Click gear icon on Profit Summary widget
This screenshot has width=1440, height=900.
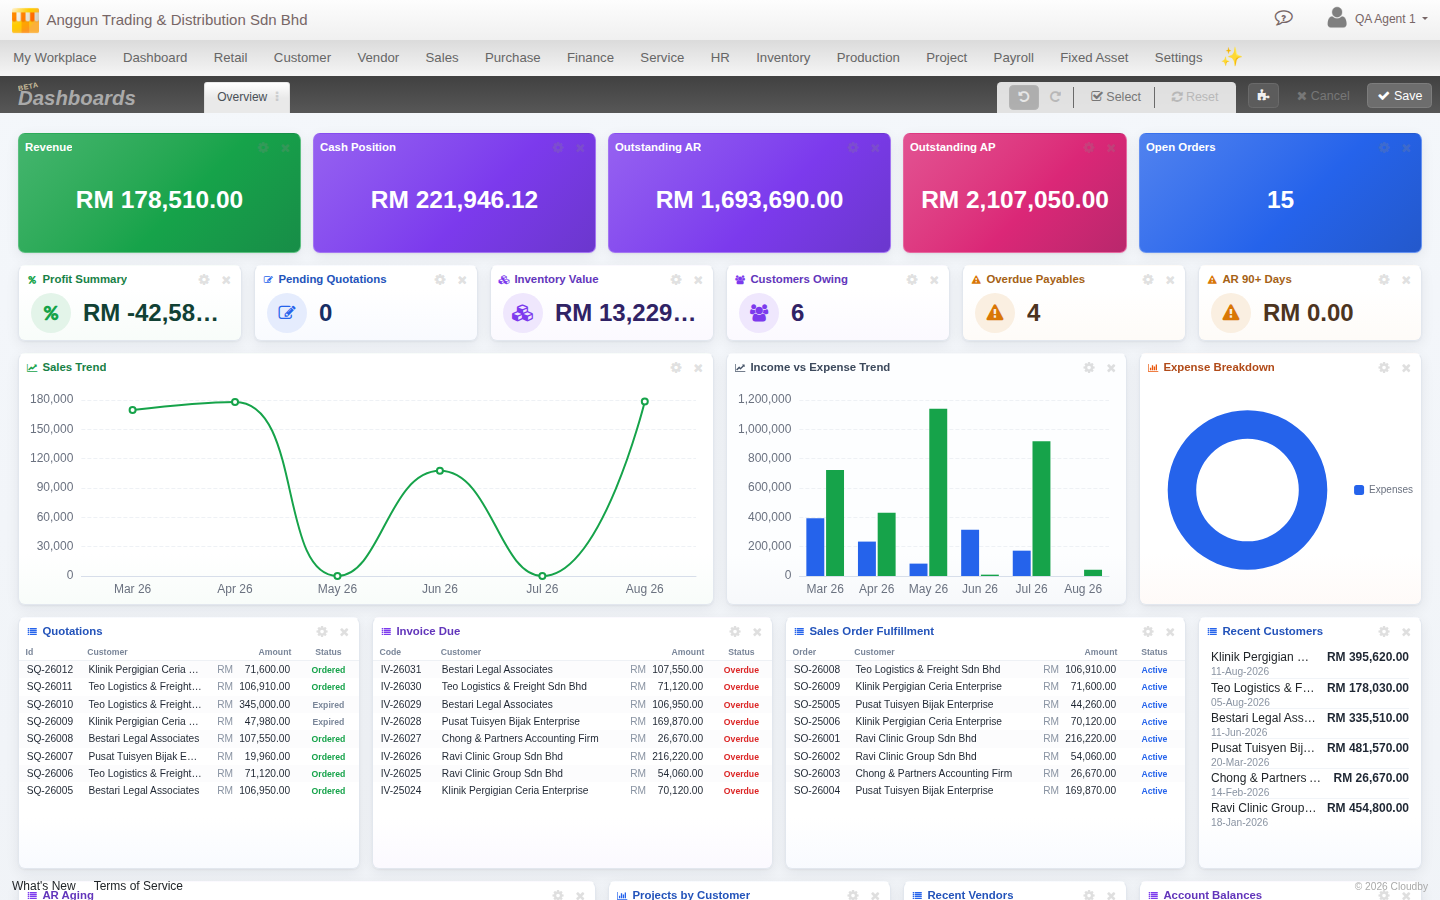coord(204,280)
